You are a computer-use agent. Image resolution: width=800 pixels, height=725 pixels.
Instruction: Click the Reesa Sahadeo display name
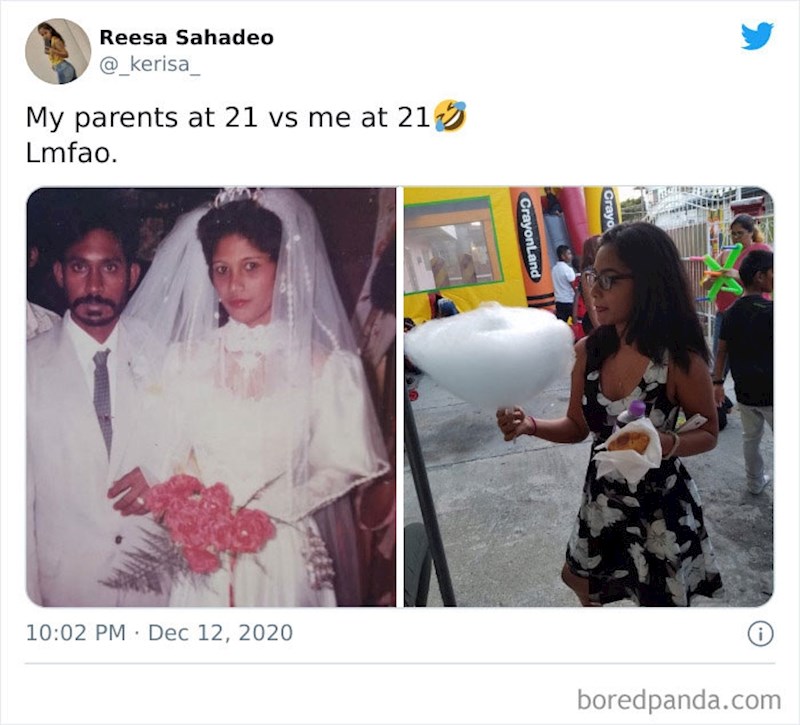click(186, 37)
